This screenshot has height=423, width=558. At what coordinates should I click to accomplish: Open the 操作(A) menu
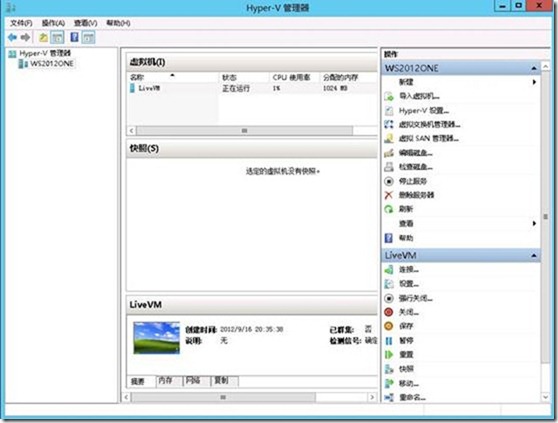[x=53, y=23]
